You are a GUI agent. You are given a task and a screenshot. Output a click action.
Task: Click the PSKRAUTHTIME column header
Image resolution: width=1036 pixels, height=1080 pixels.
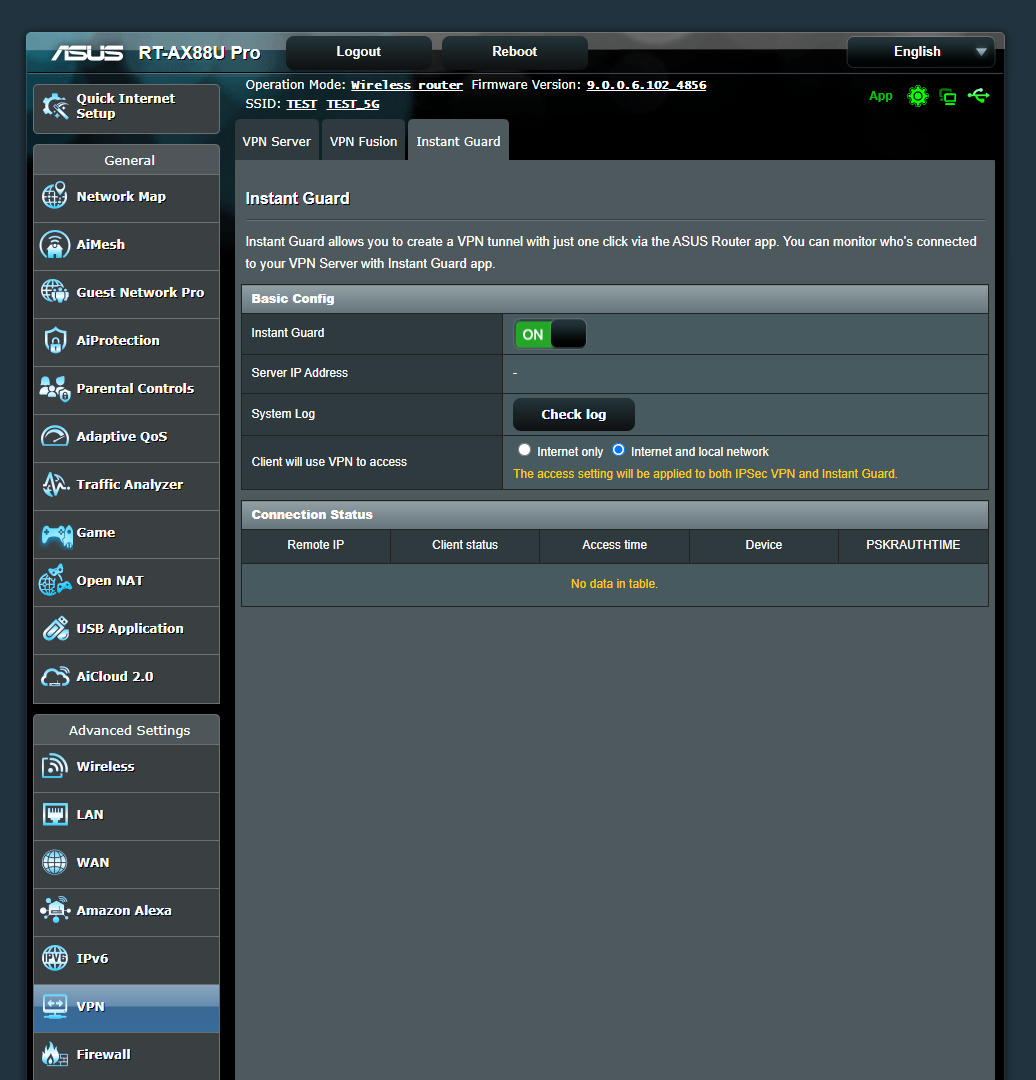pos(913,545)
